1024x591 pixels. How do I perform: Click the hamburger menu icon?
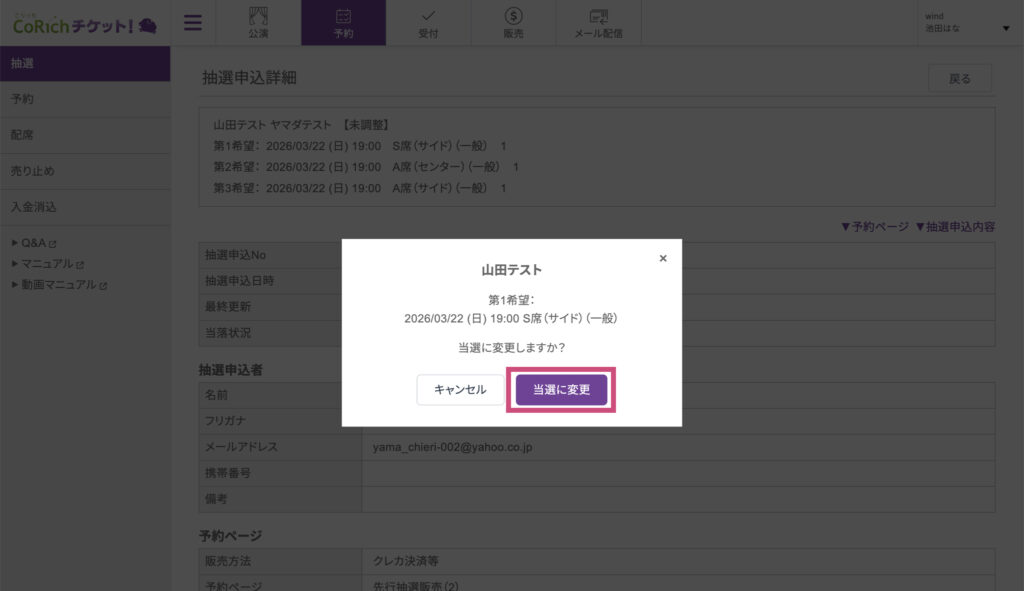193,23
